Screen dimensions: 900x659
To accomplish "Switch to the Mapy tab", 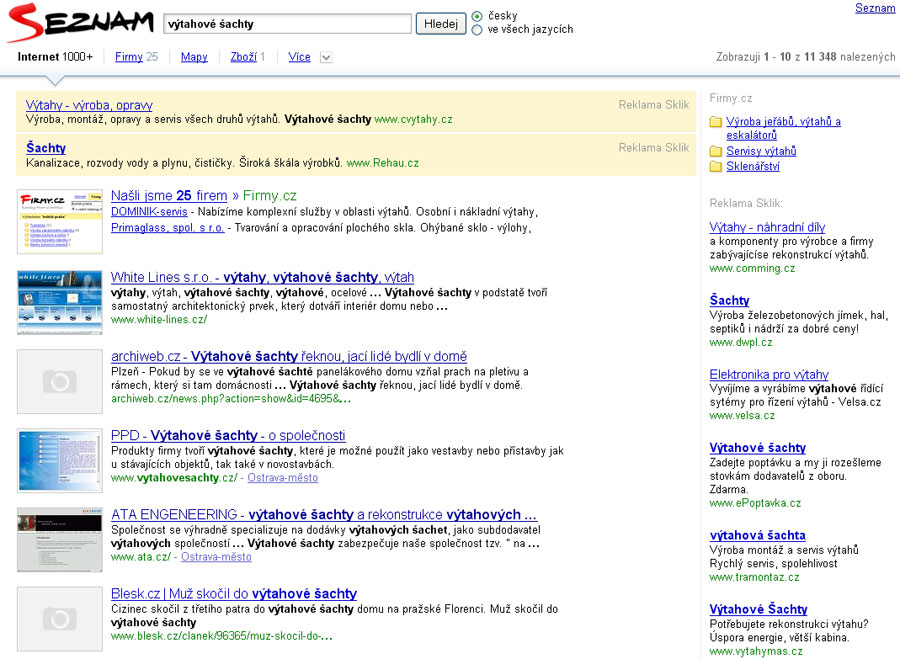I will click(x=194, y=57).
